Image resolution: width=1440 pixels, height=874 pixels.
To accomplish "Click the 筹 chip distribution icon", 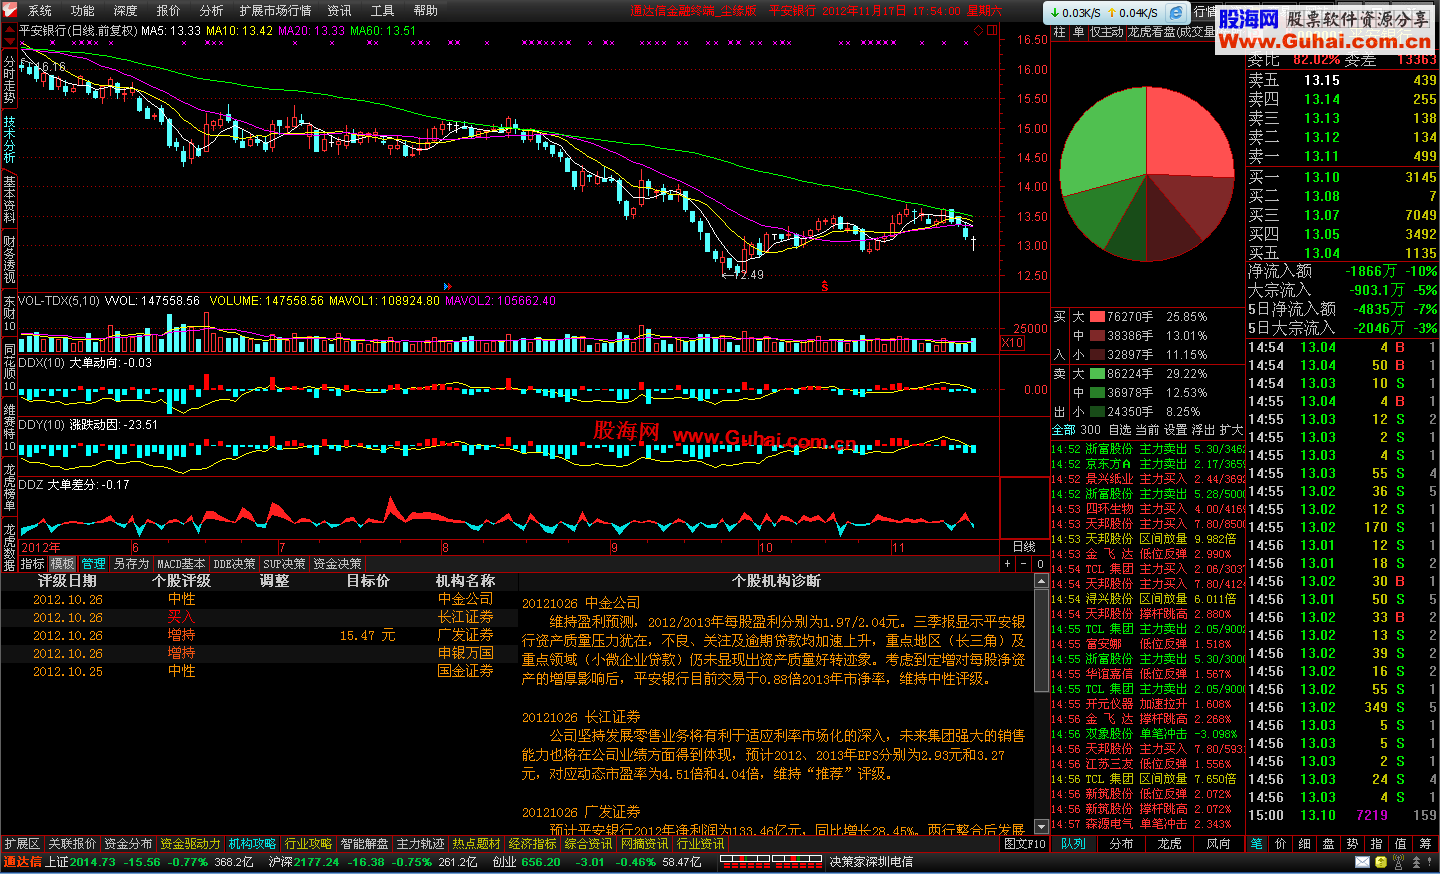I will (1425, 844).
